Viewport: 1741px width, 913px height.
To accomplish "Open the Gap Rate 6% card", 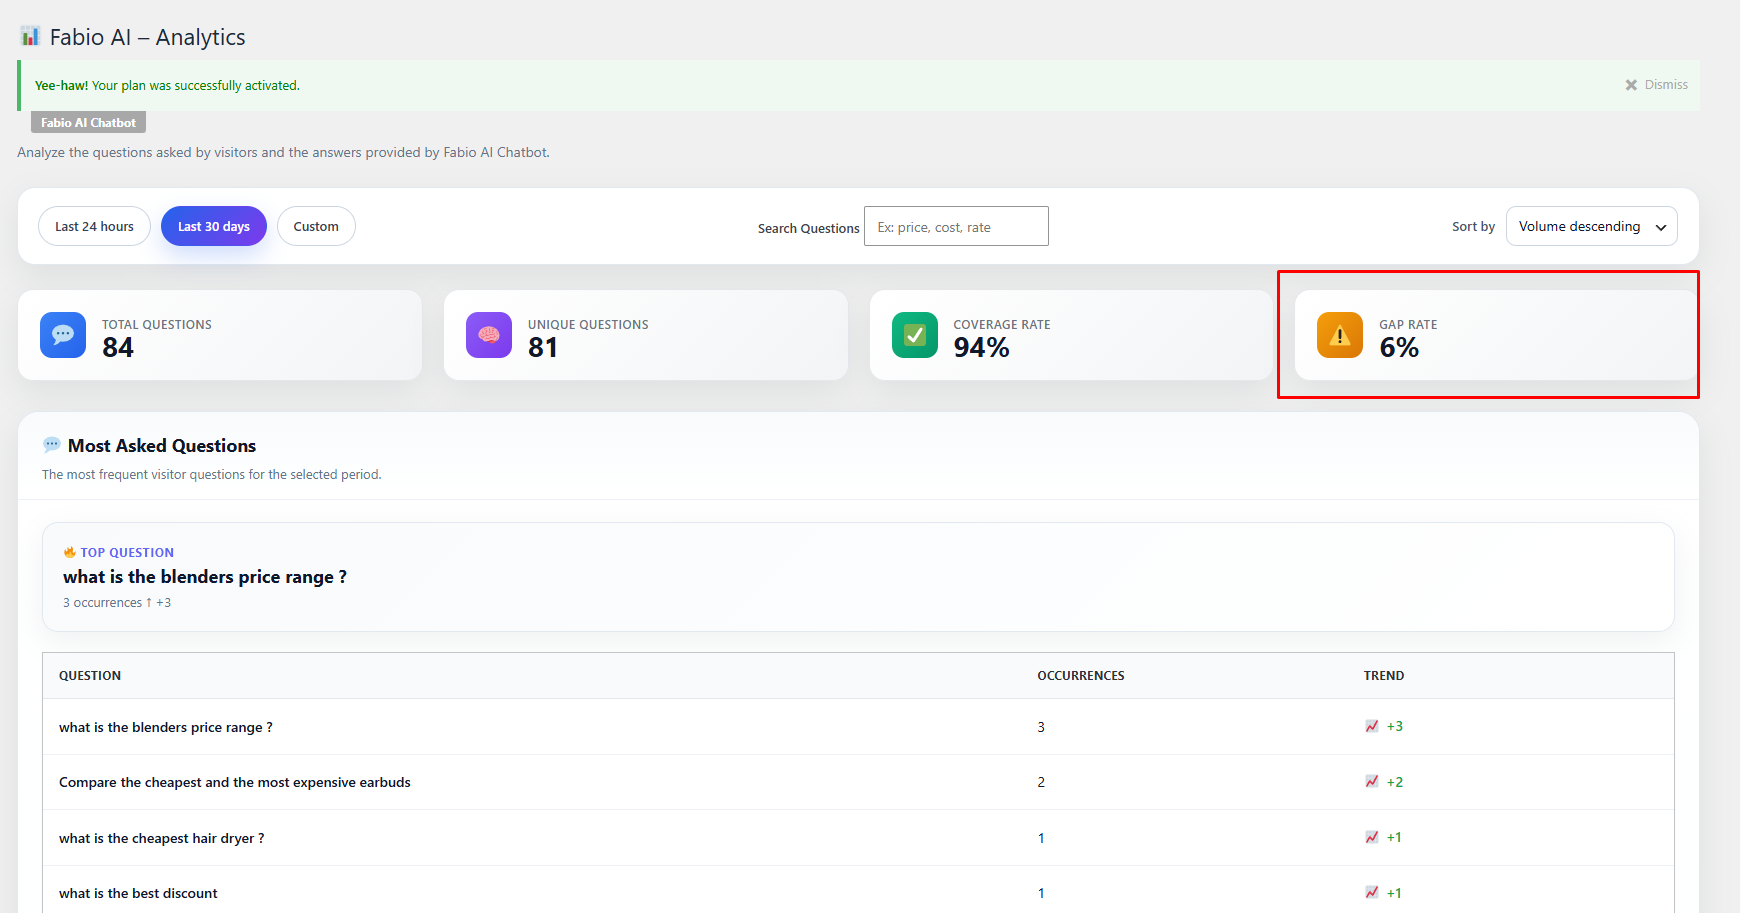I will [1496, 335].
